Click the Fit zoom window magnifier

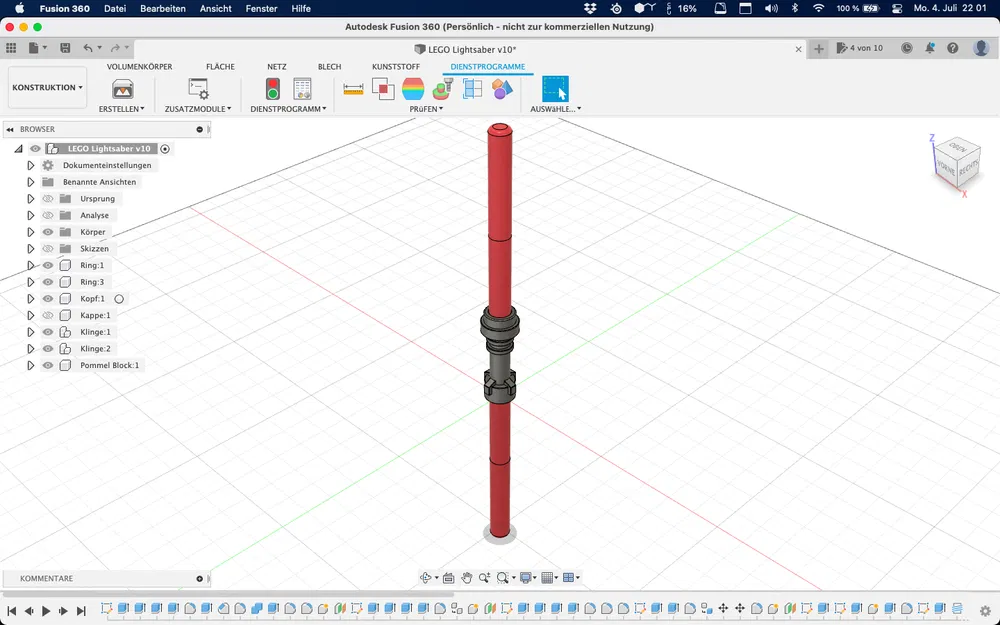503,578
